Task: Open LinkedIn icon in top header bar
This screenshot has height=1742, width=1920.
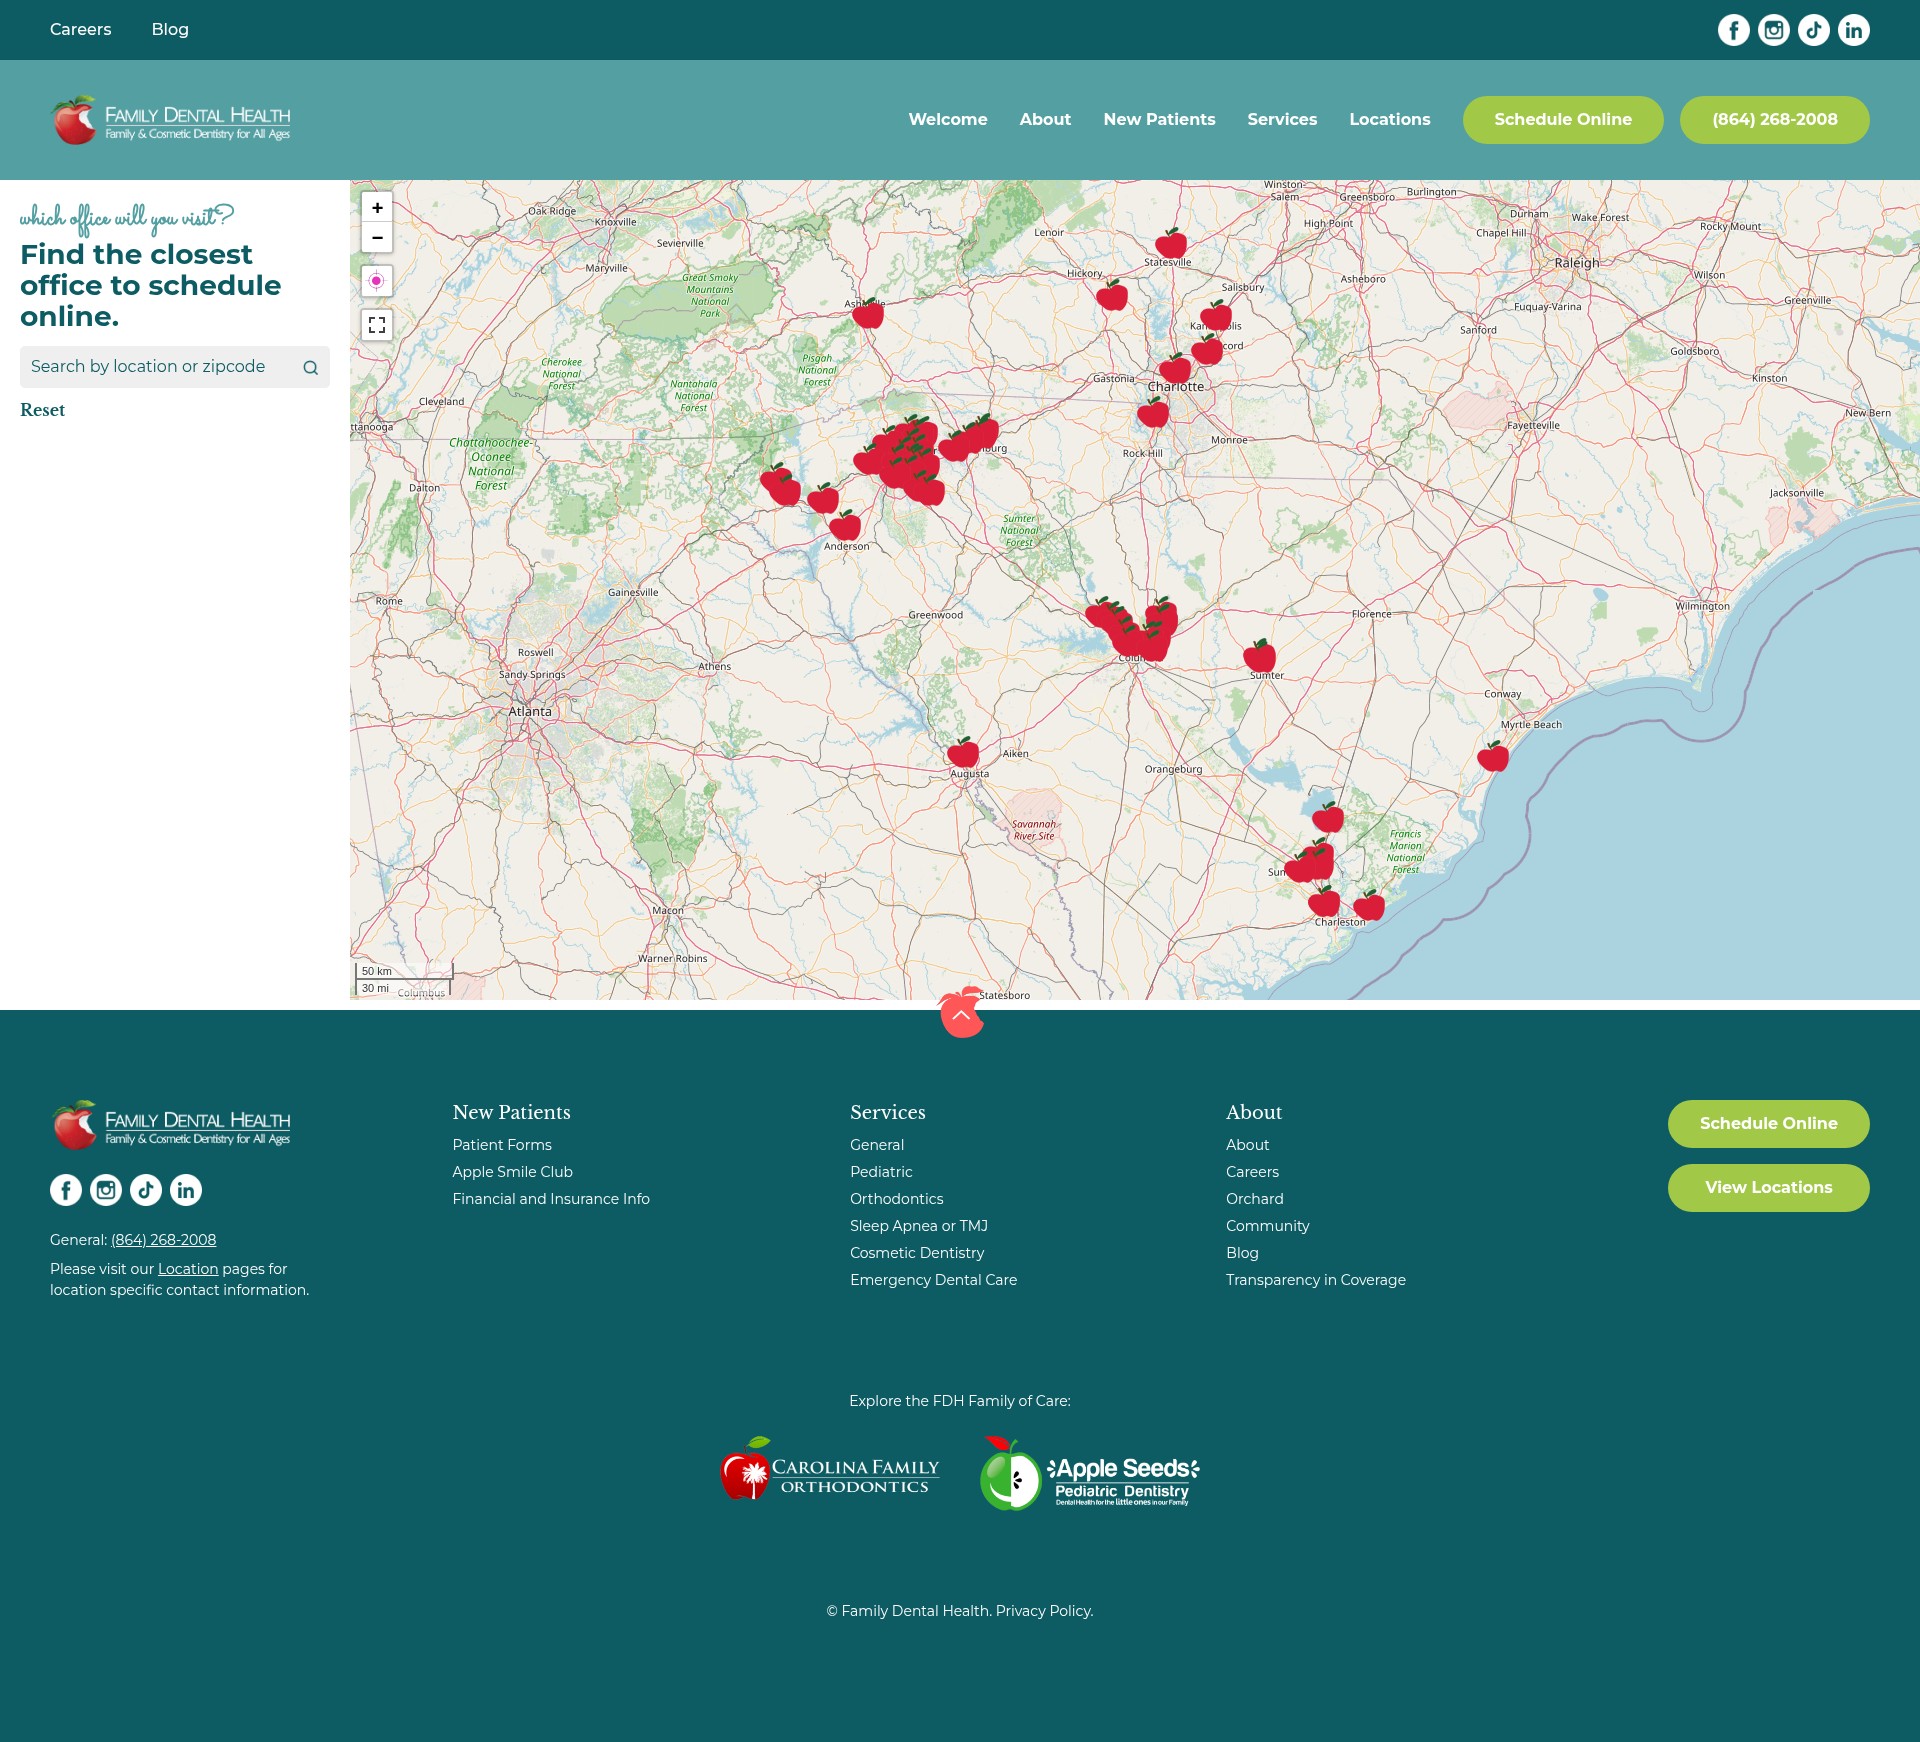Action: coord(1854,30)
